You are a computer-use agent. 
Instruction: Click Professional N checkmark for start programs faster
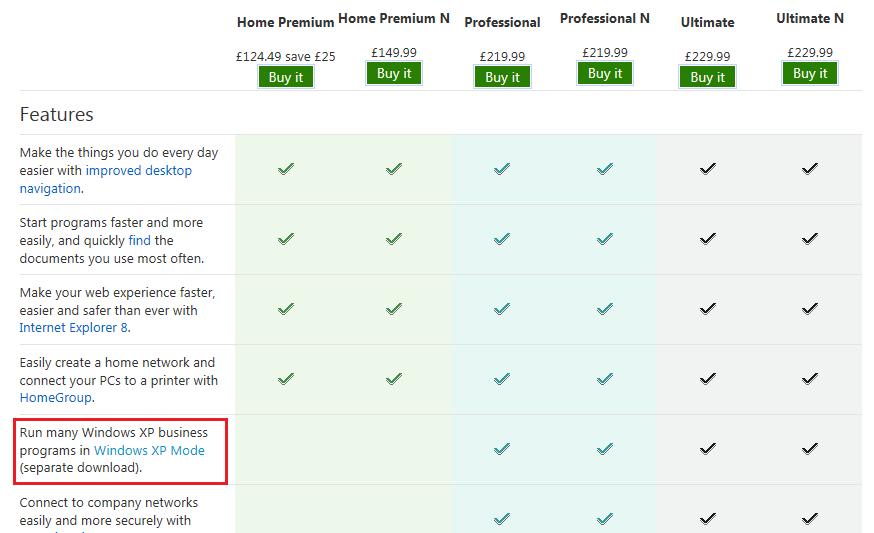coord(605,239)
